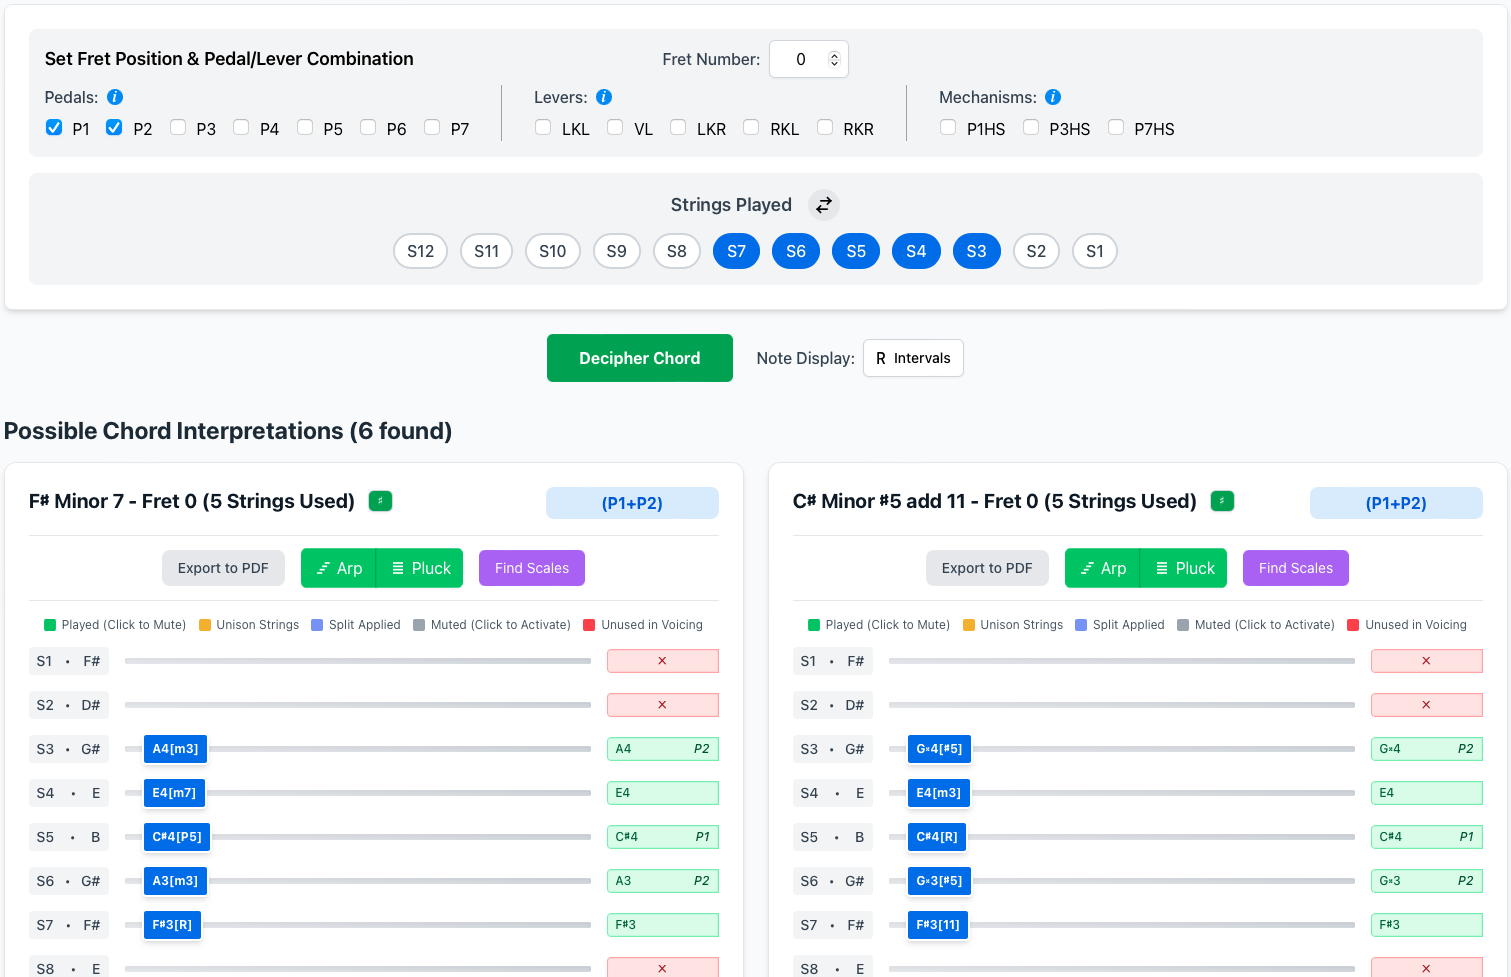Check the P1HS mechanism checkbox

pyautogui.click(x=948, y=128)
